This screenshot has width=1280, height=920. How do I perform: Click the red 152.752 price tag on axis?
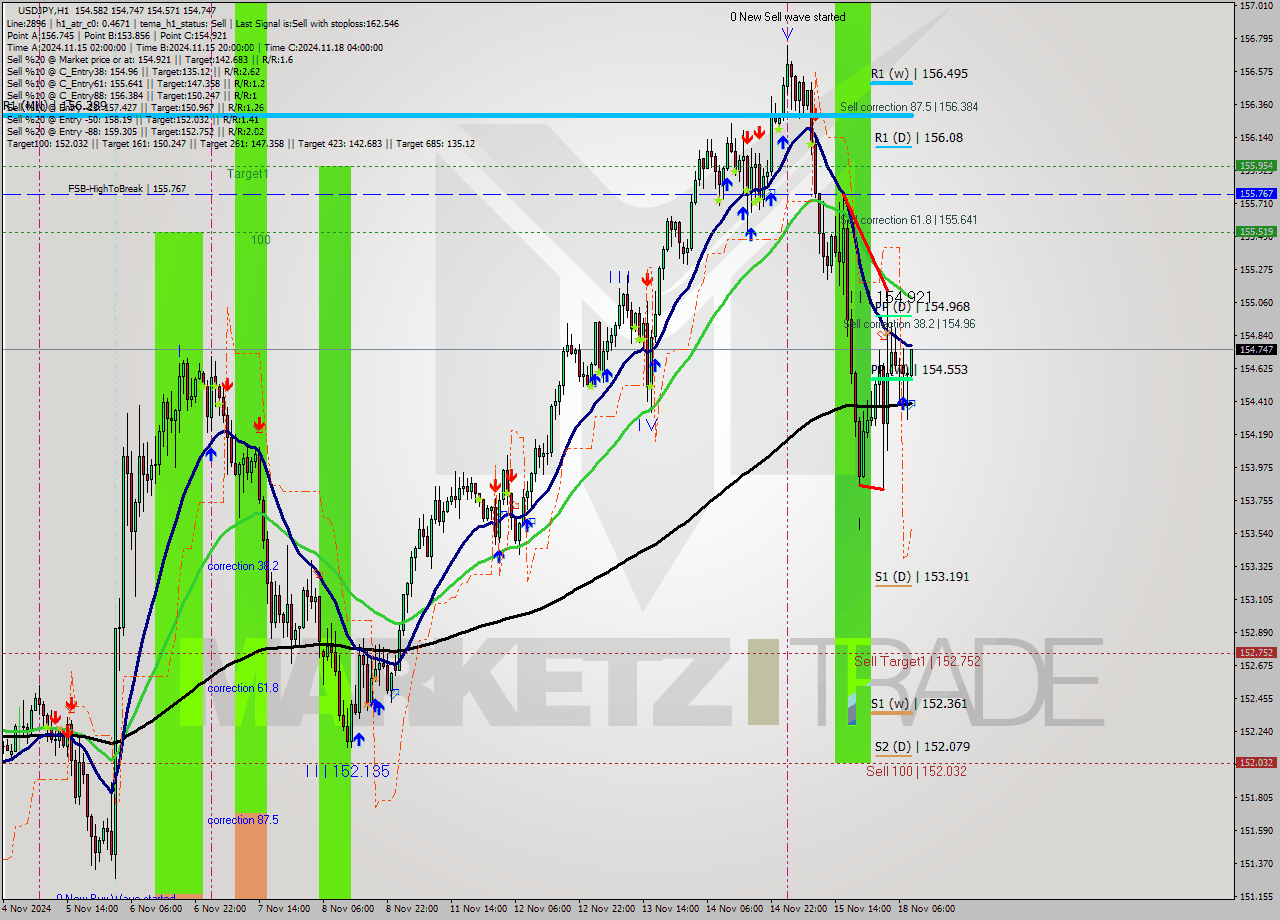coord(1256,653)
